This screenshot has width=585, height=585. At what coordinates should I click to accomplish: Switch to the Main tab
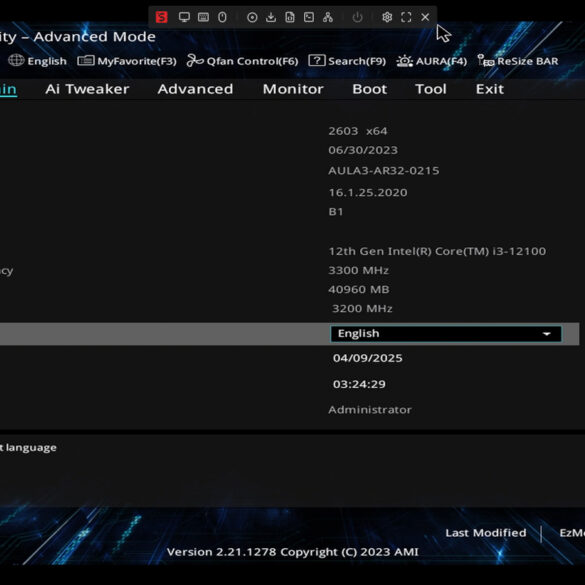pos(8,89)
